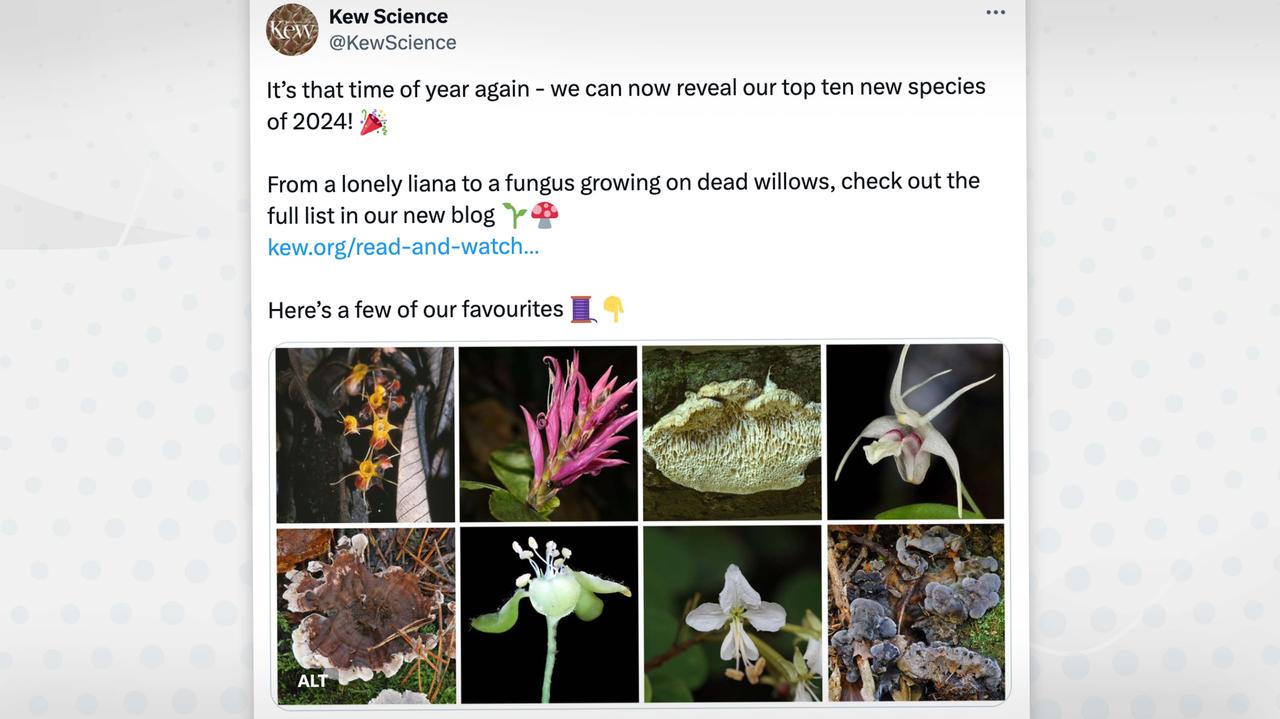Open the Kew Science display name

click(388, 16)
